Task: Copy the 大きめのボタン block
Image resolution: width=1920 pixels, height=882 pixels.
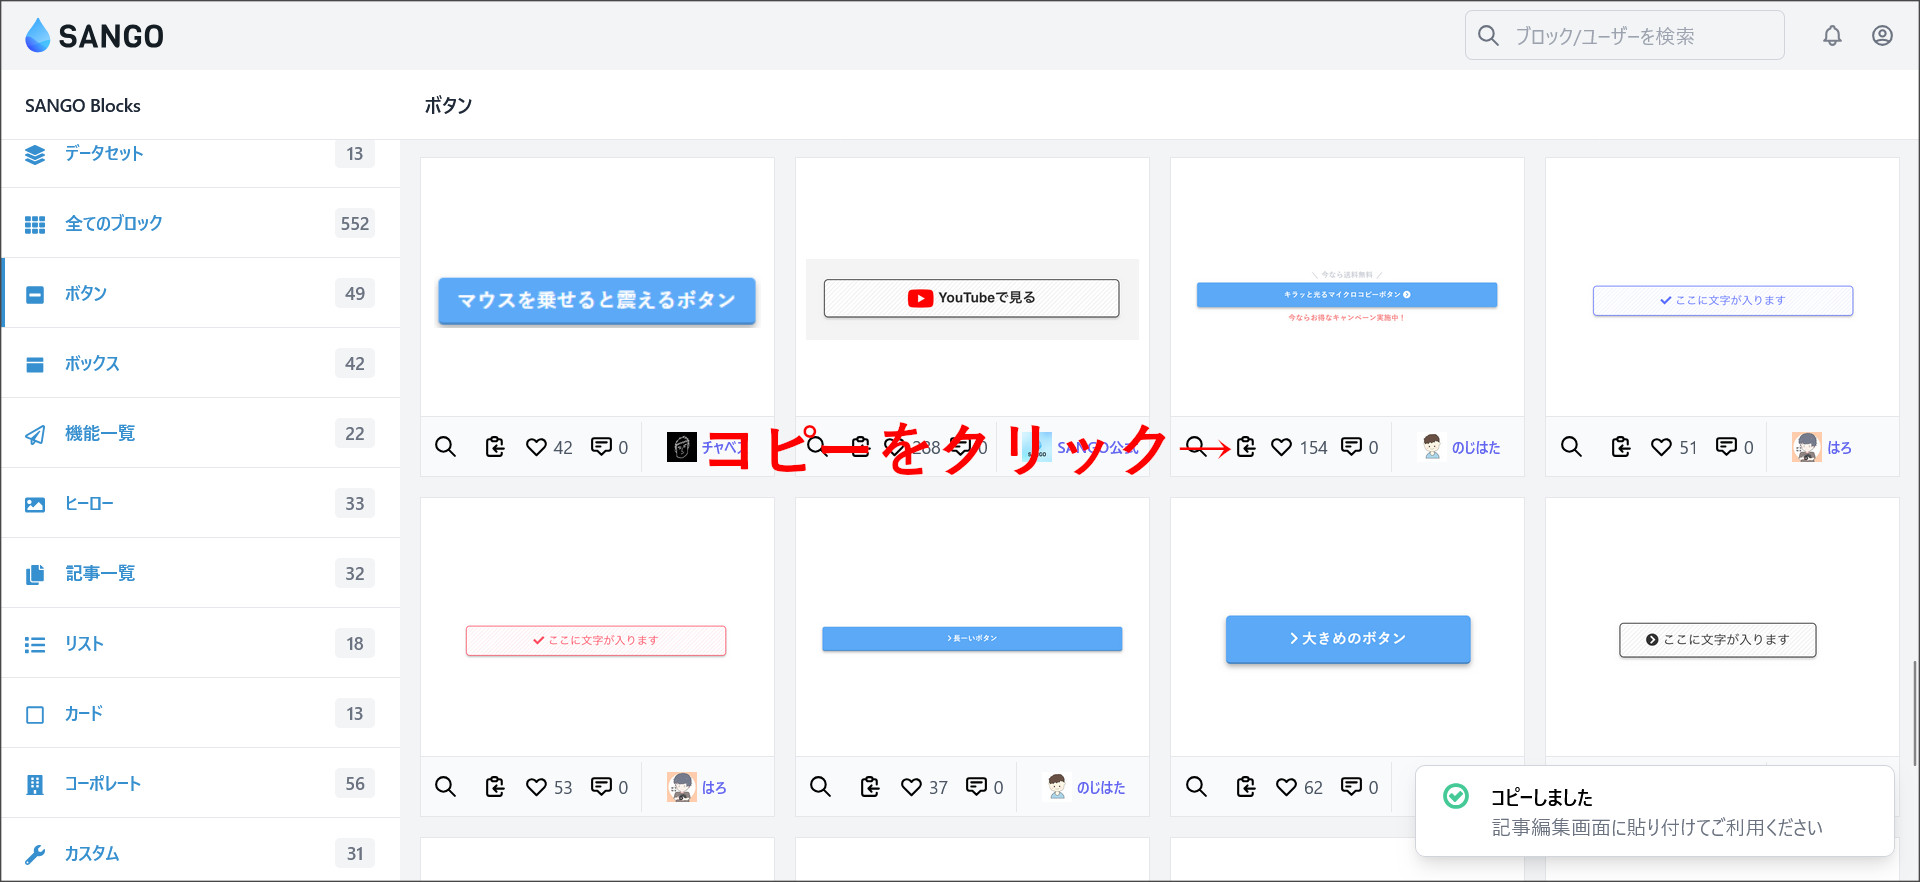Action: click(1246, 787)
